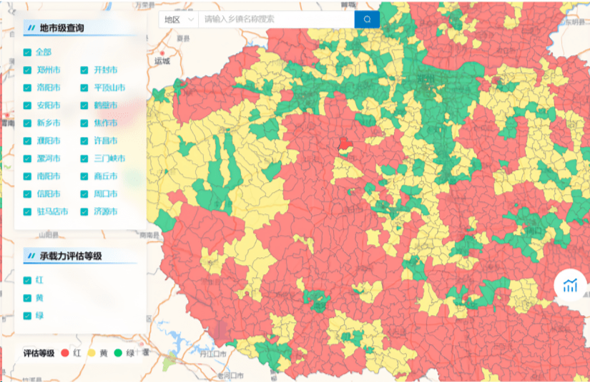Click the yellow legend dot
This screenshot has height=382, width=590.
pos(91,353)
